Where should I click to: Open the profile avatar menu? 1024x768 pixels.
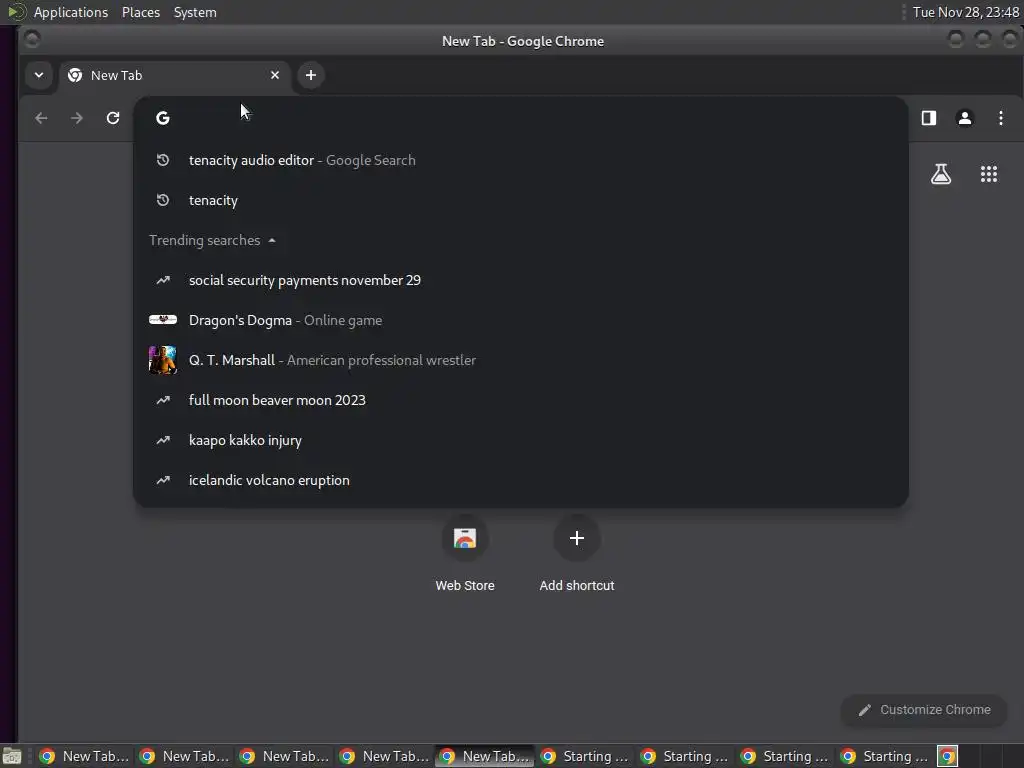(965, 118)
